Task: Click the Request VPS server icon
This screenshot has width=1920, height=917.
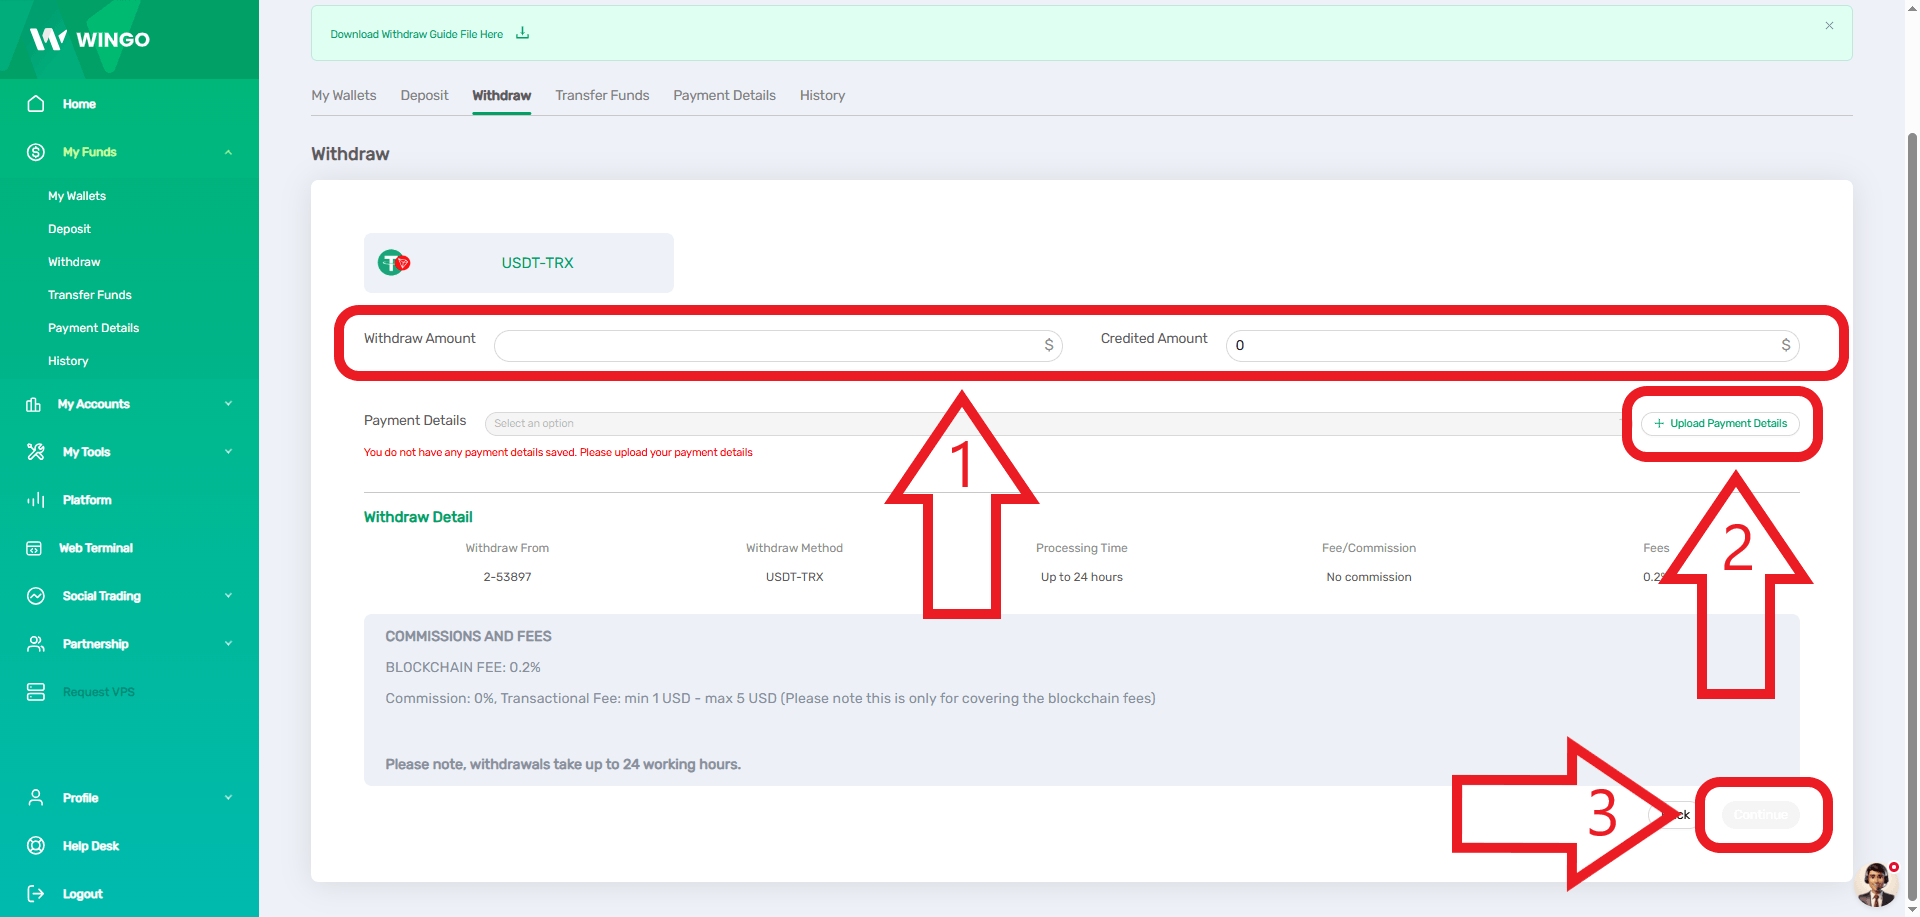Action: point(36,692)
